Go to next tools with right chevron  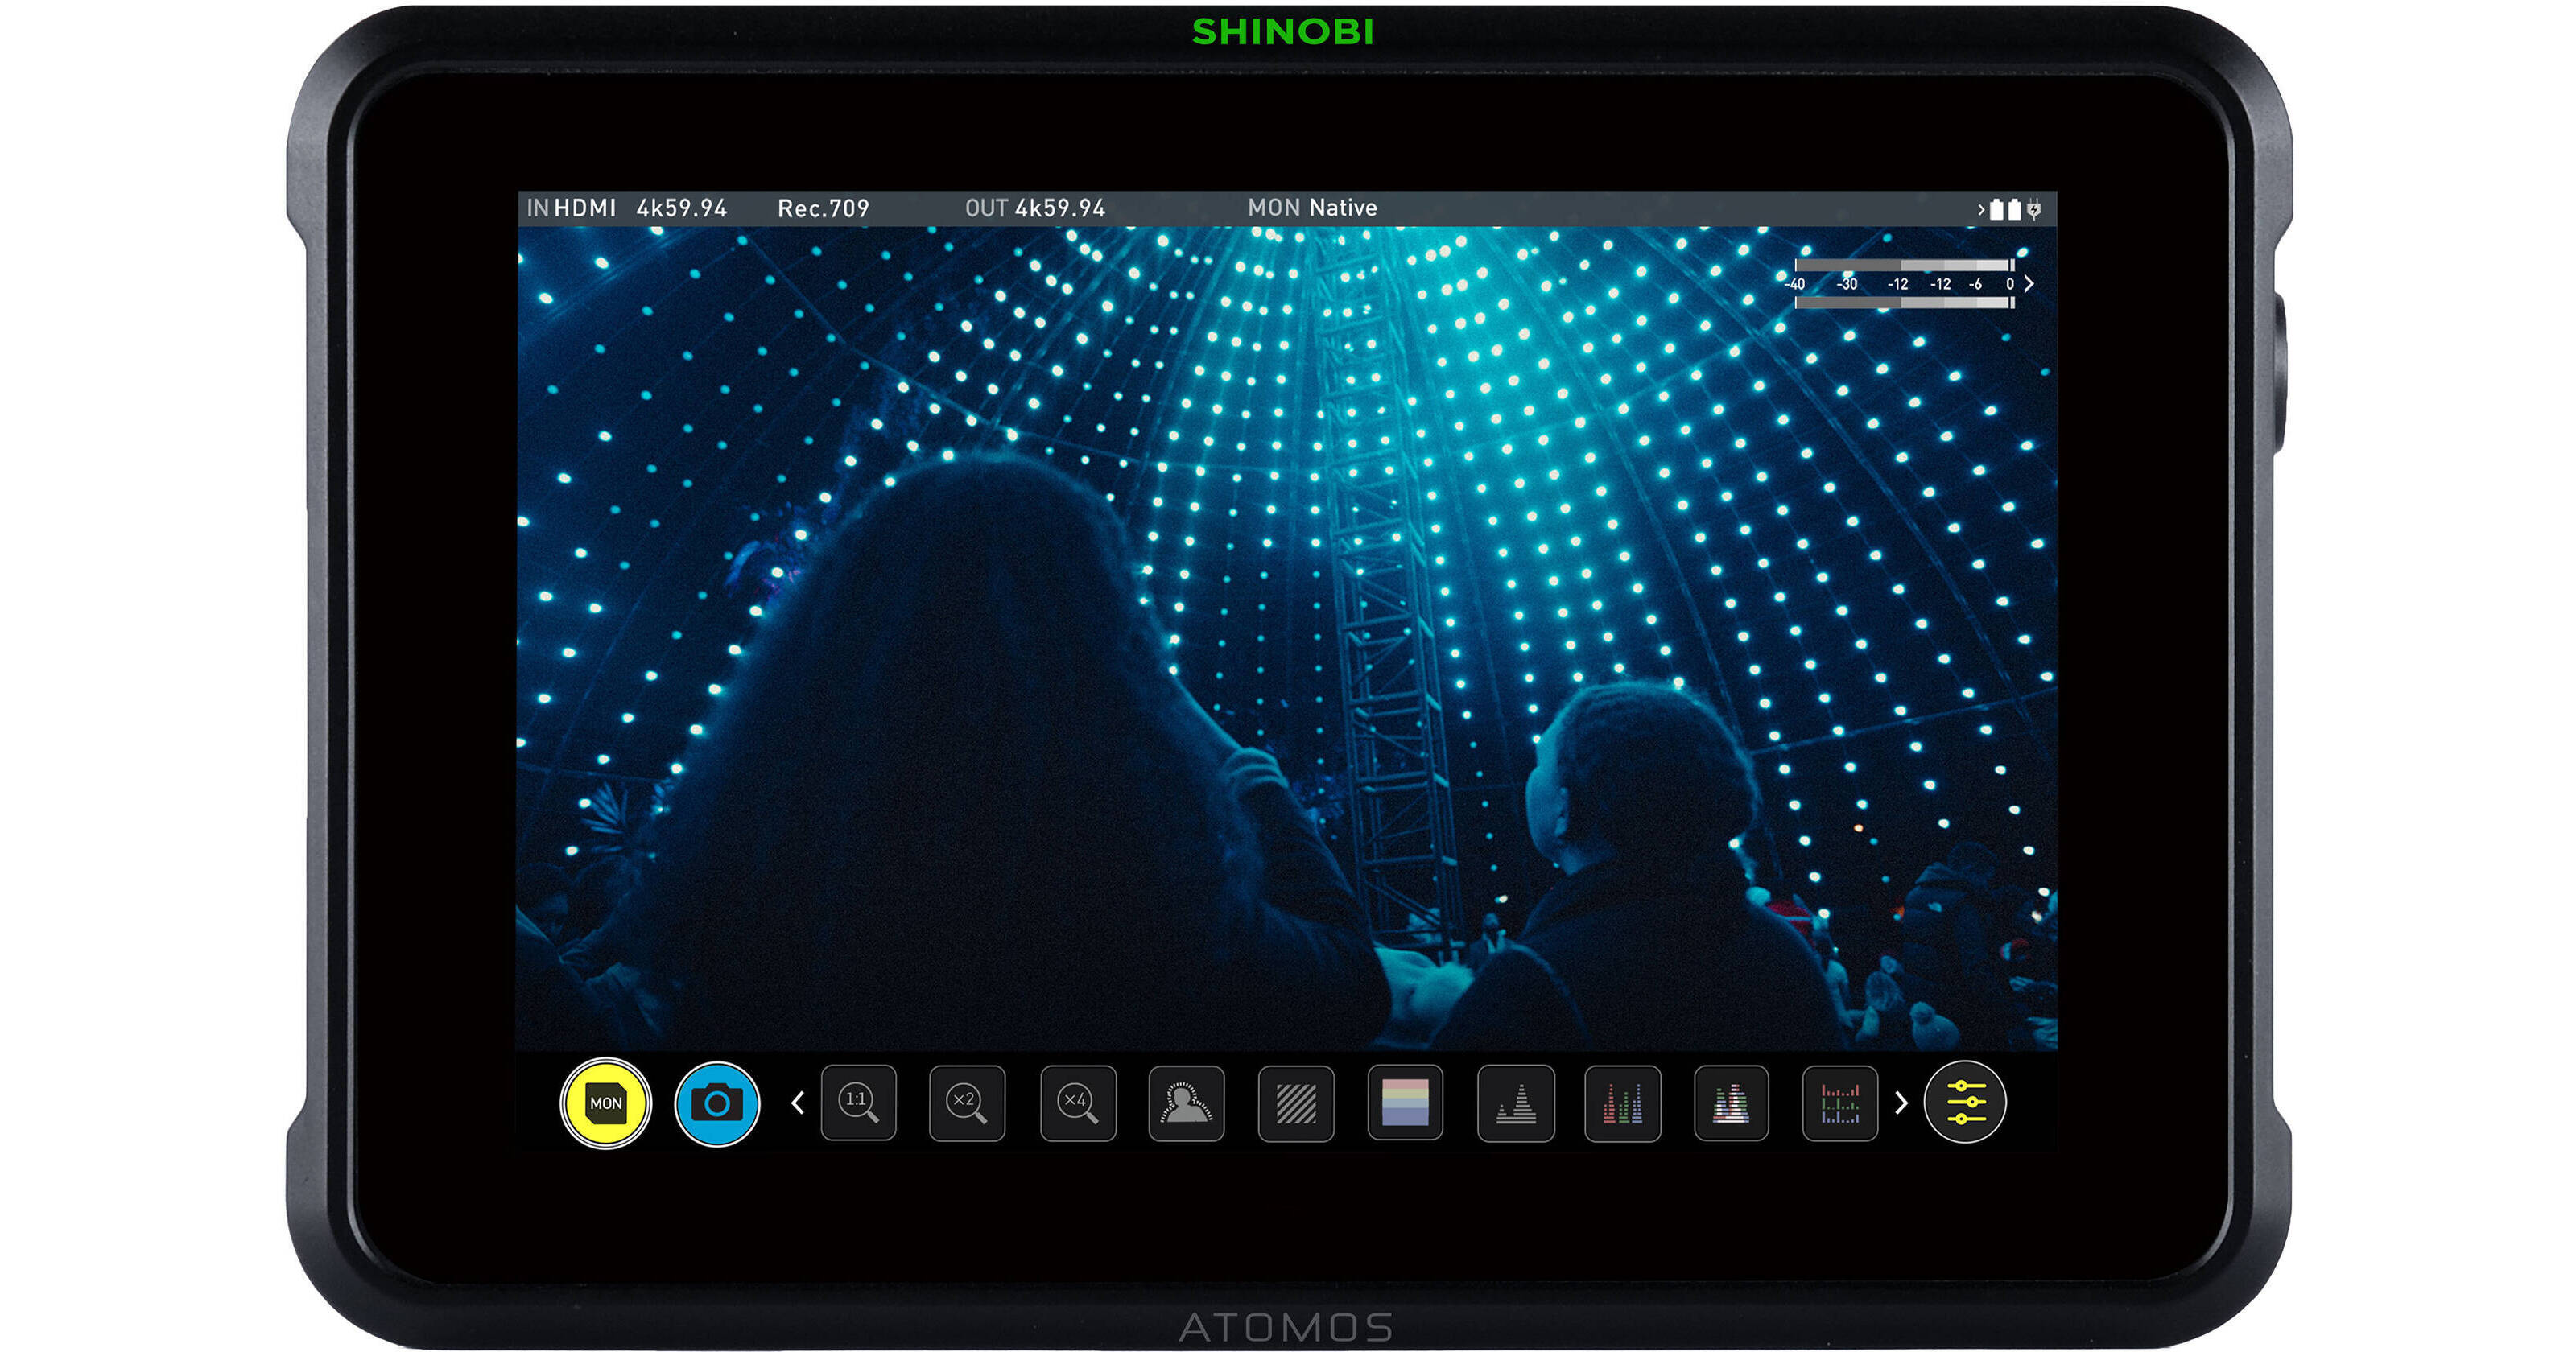(x=1901, y=1103)
